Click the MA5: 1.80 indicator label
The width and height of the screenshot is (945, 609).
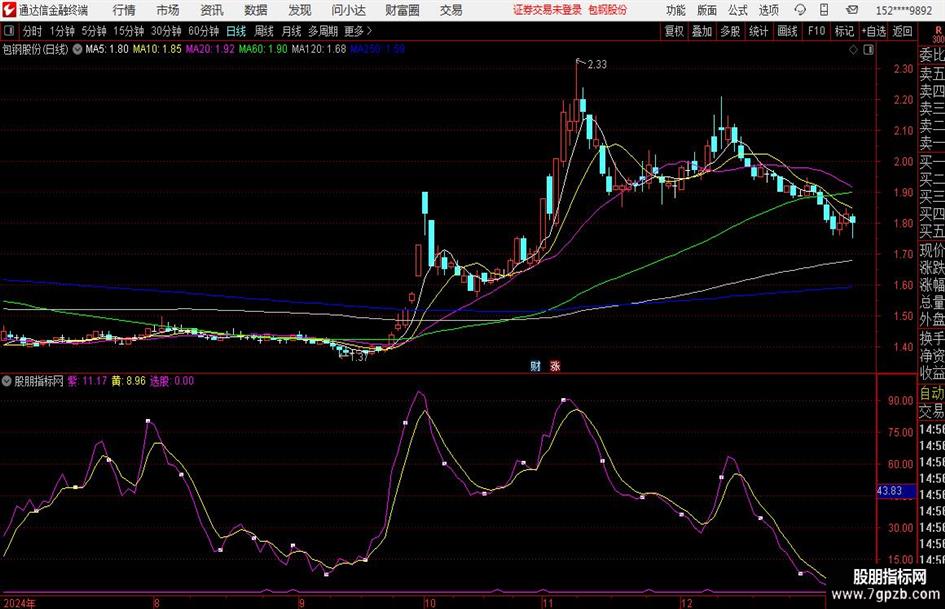[107, 49]
